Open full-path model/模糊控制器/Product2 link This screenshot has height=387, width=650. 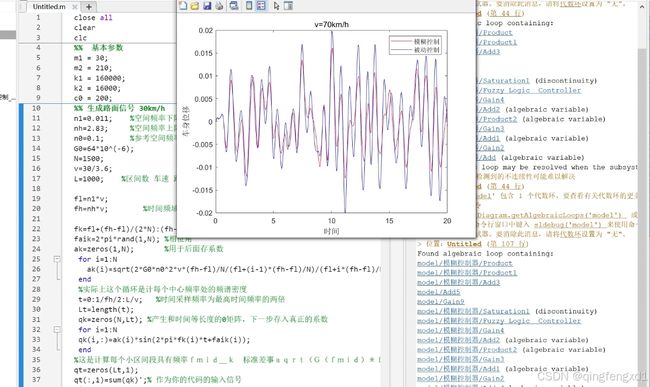467,350
